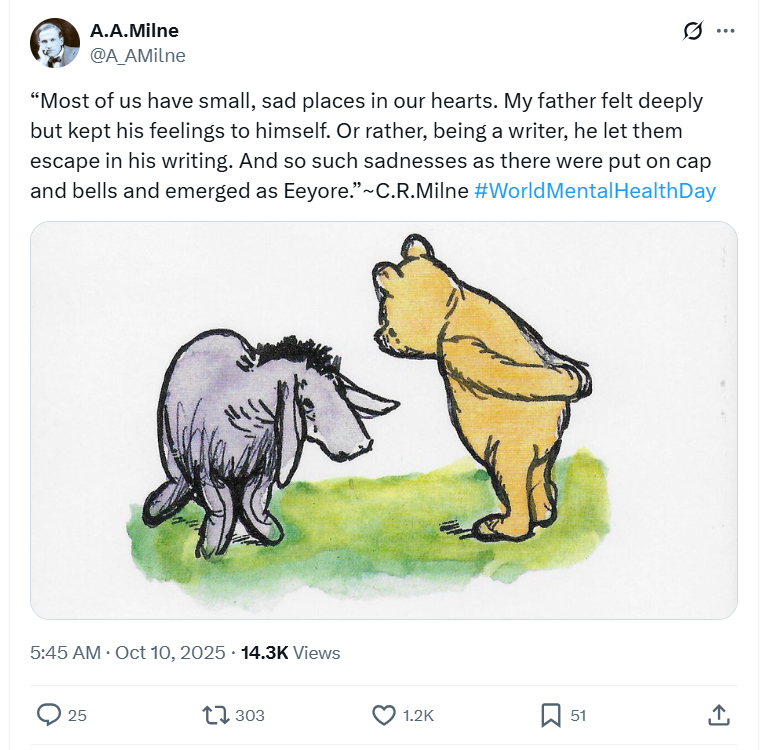Image resolution: width=767 pixels, height=750 pixels.
Task: Open the Grok explain icon
Action: click(692, 31)
